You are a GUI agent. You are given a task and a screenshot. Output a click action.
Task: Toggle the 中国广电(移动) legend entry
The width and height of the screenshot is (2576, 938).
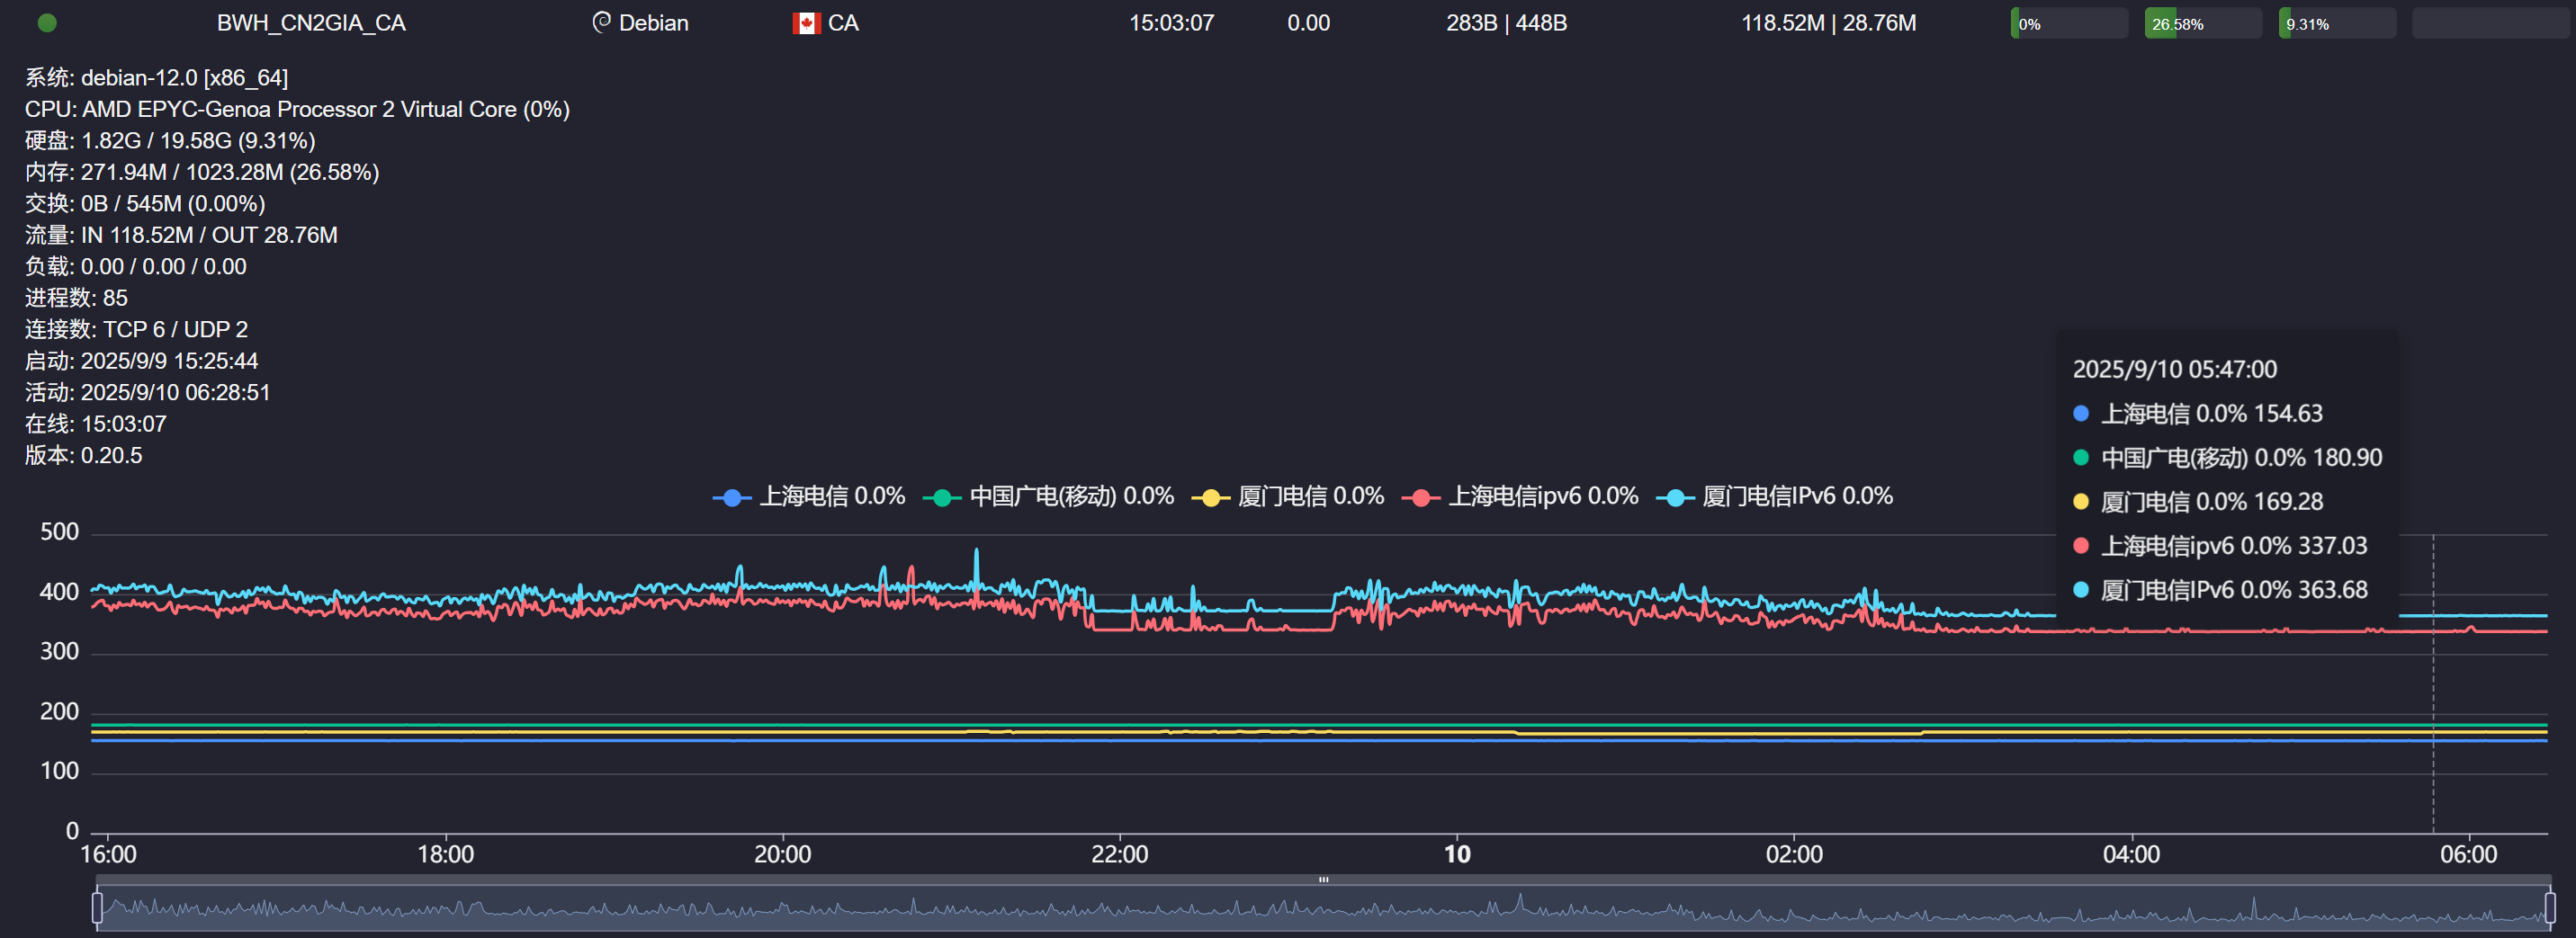pos(1047,496)
